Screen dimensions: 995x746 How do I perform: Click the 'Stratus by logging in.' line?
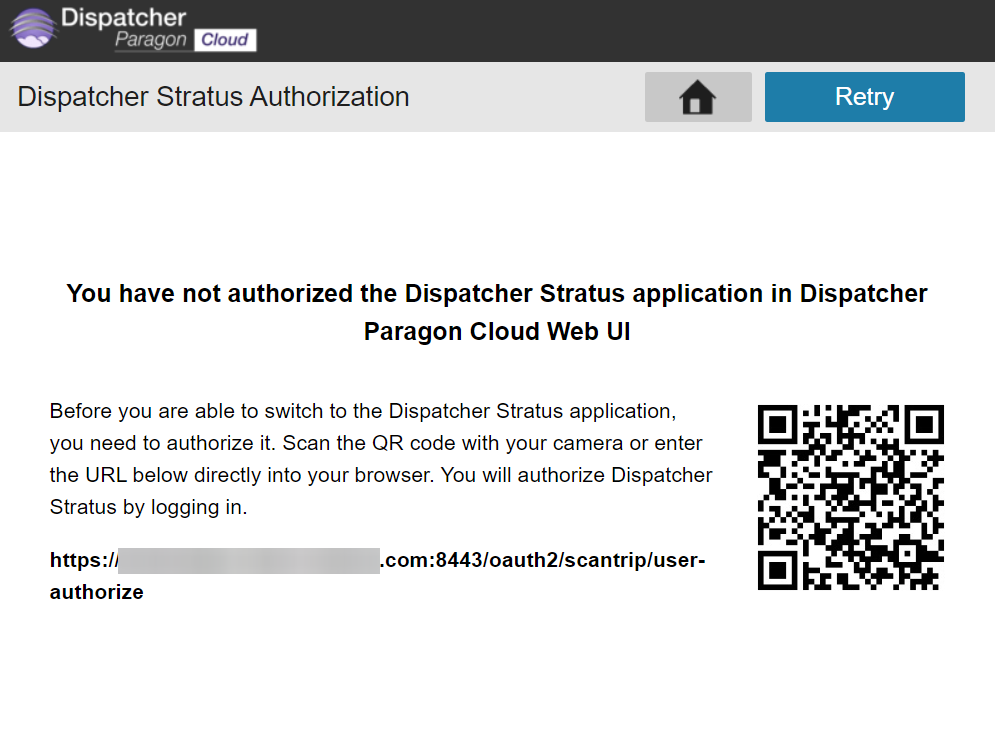(x=148, y=507)
